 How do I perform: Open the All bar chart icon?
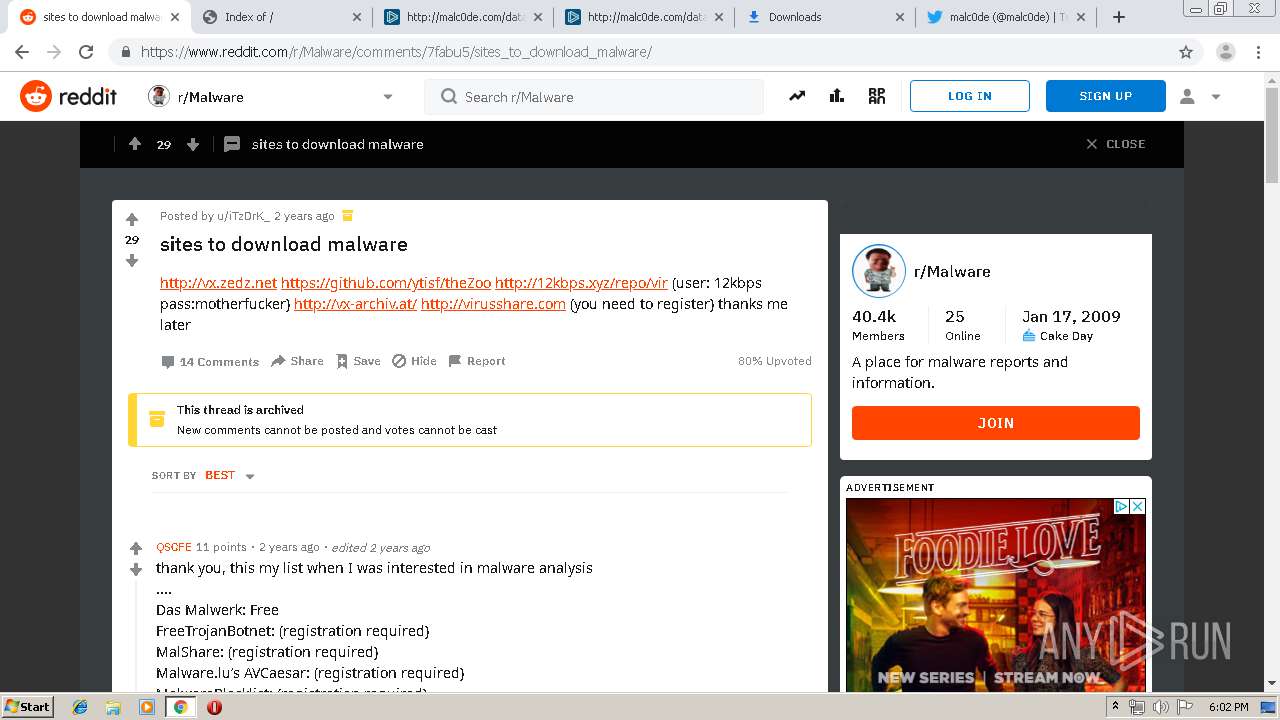[837, 96]
